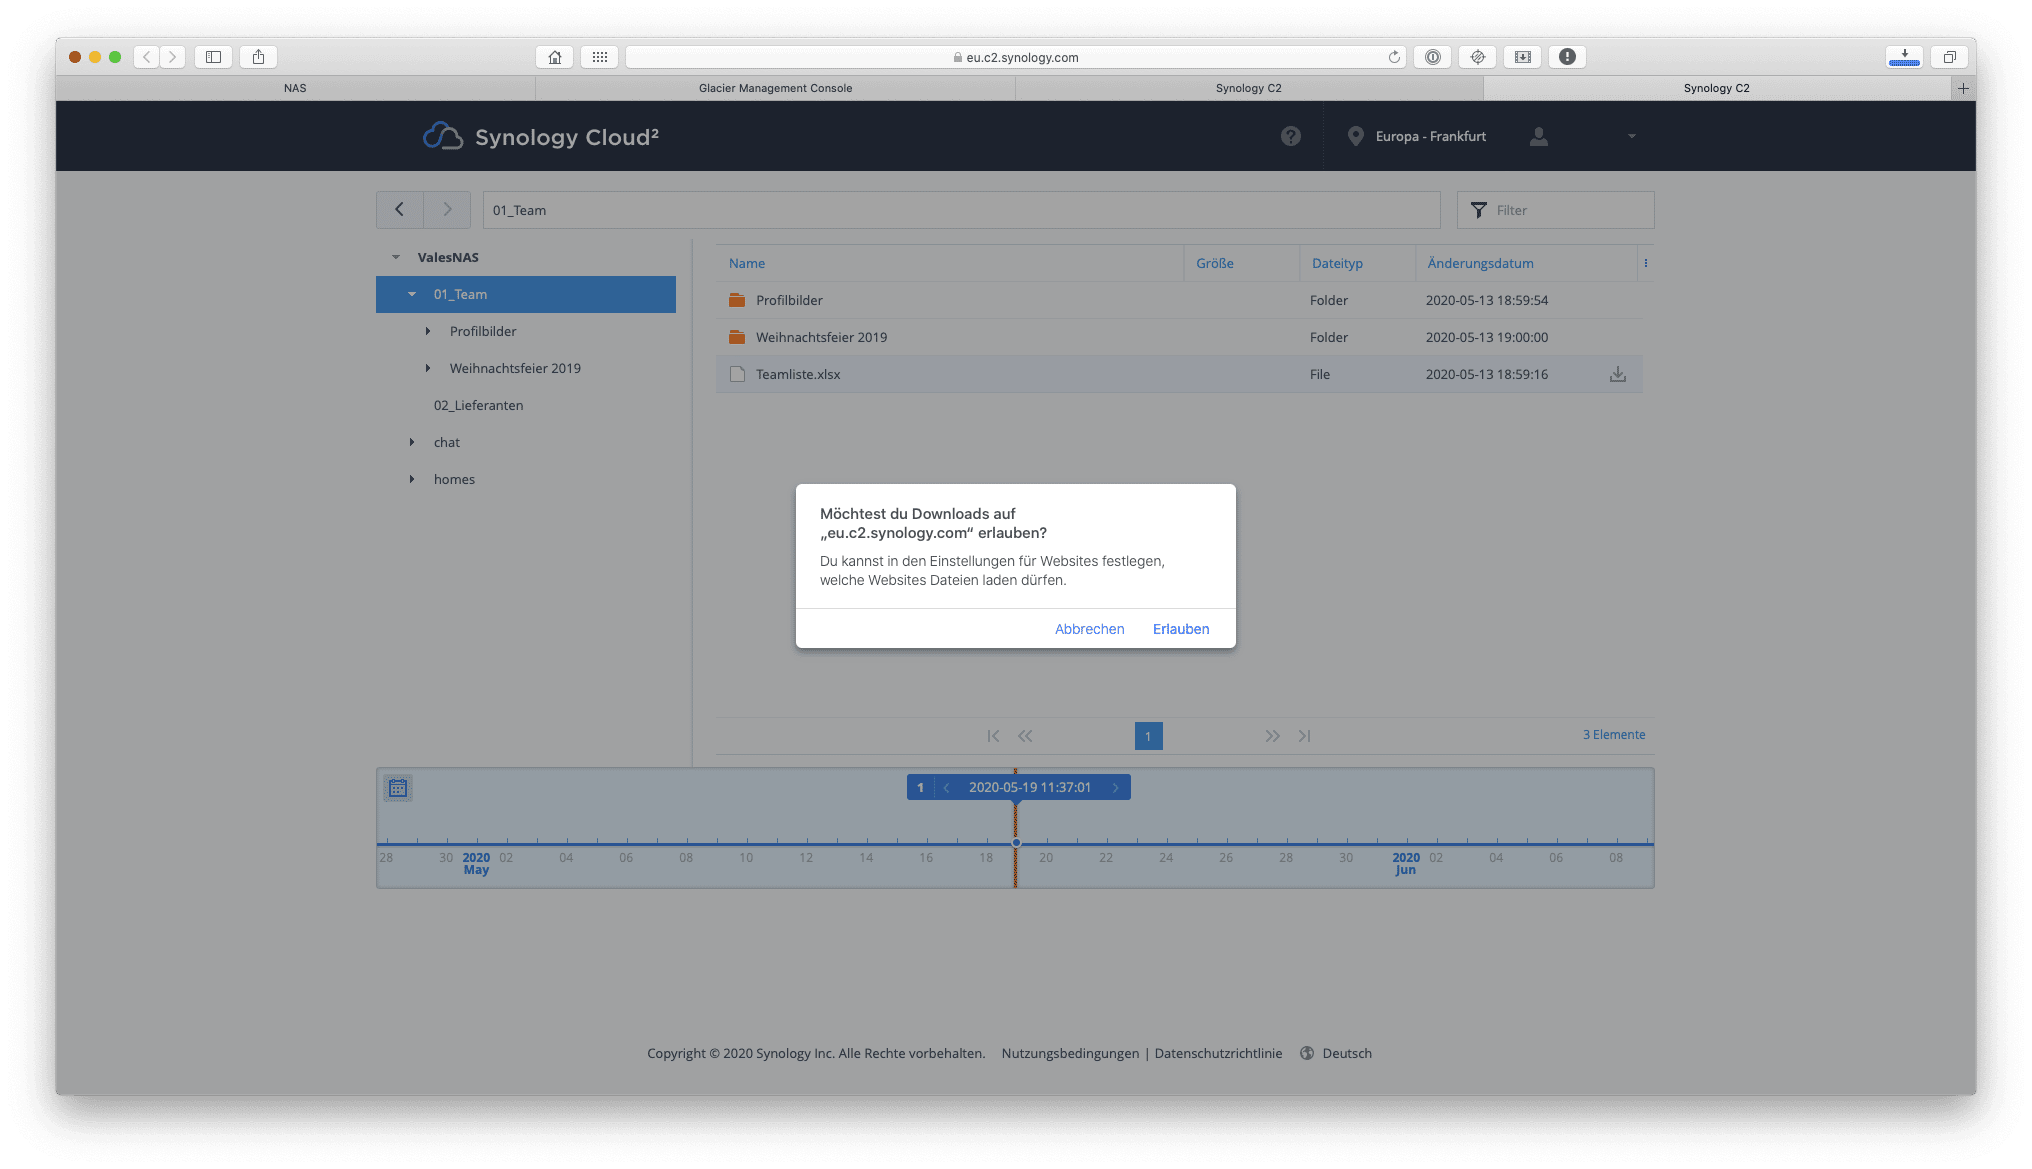Go to next pages double-arrow icon
2032x1169 pixels.
click(x=1272, y=736)
